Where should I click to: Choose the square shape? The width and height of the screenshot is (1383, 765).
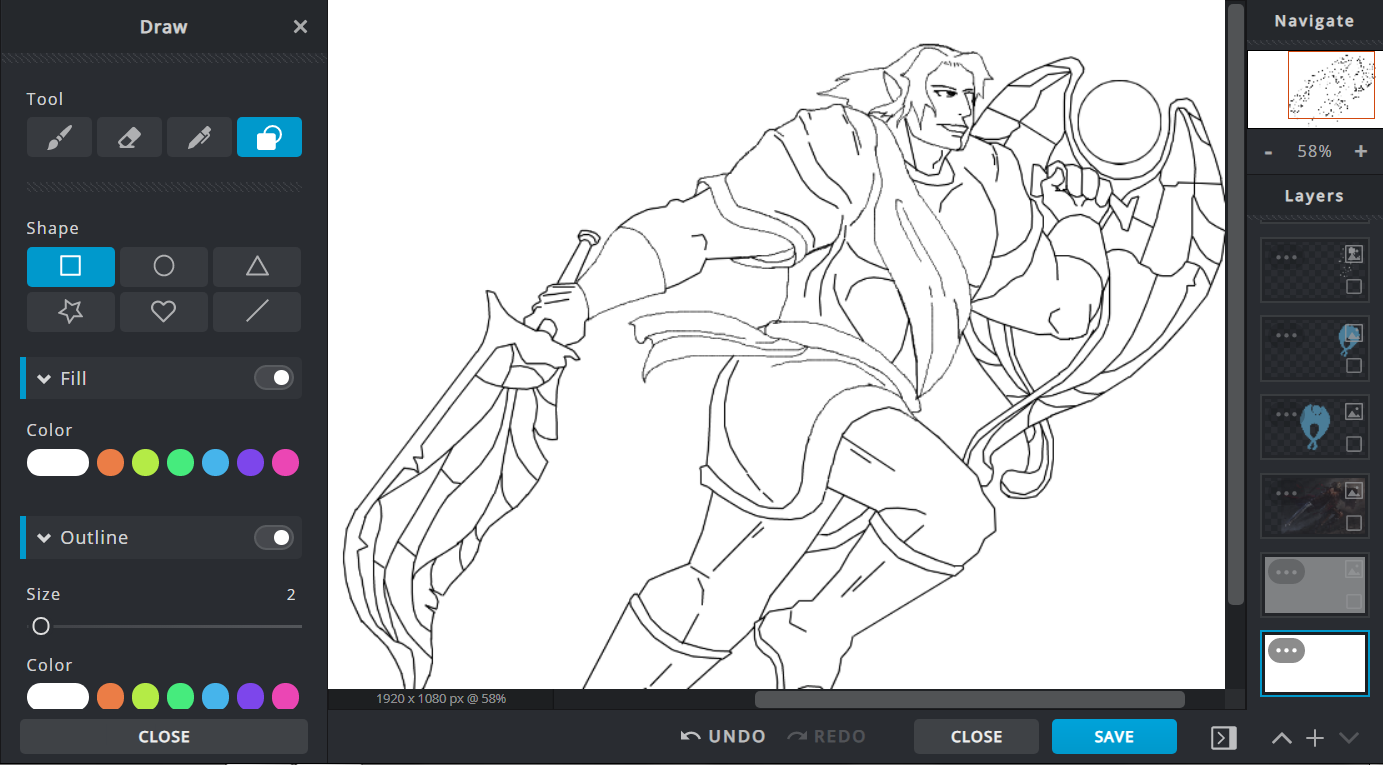pos(71,266)
